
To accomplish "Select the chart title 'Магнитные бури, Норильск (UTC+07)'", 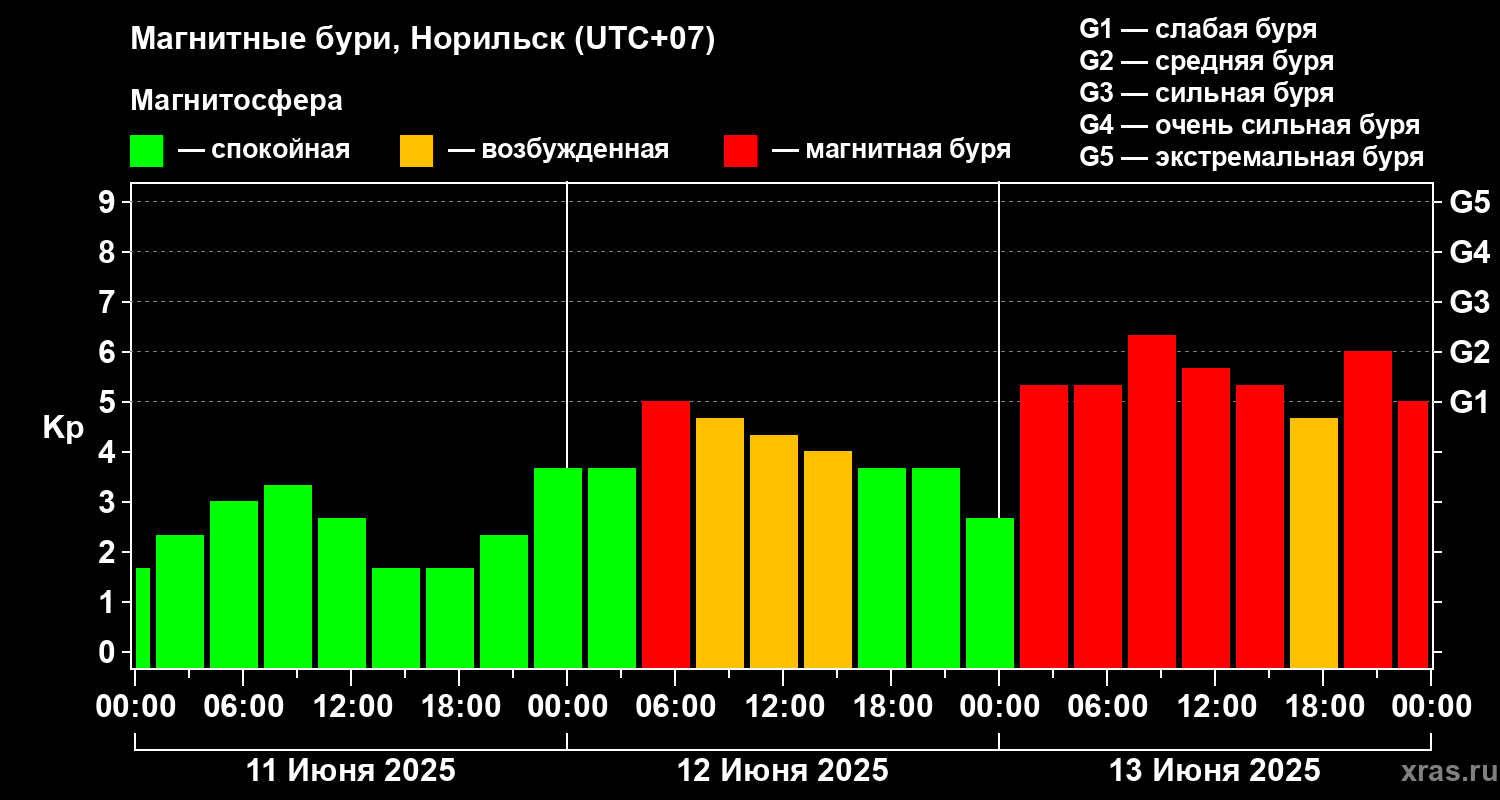I will 423,40.
